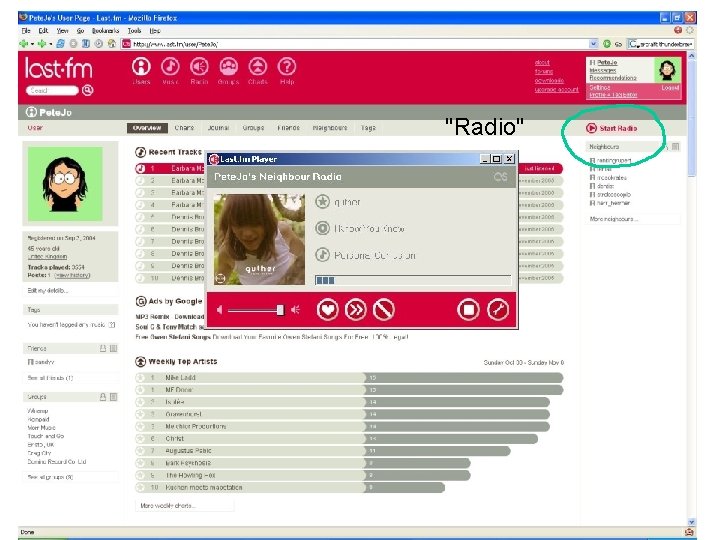Open the File menu
The height and width of the screenshot is (540, 720).
tap(26, 31)
